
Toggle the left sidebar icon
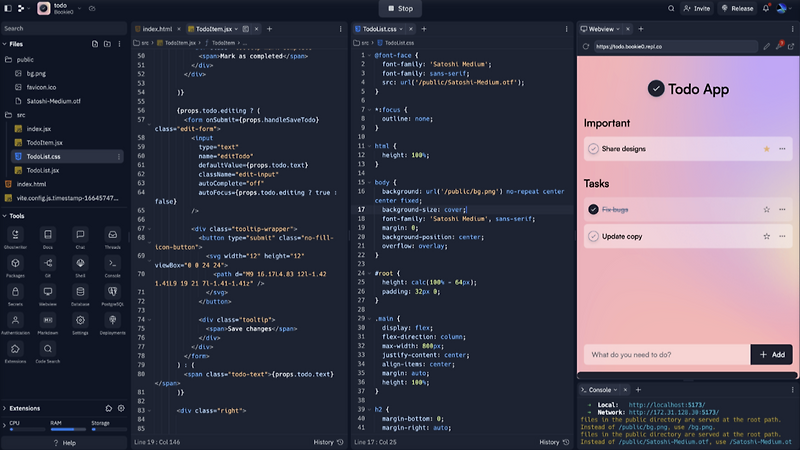[x=8, y=8]
